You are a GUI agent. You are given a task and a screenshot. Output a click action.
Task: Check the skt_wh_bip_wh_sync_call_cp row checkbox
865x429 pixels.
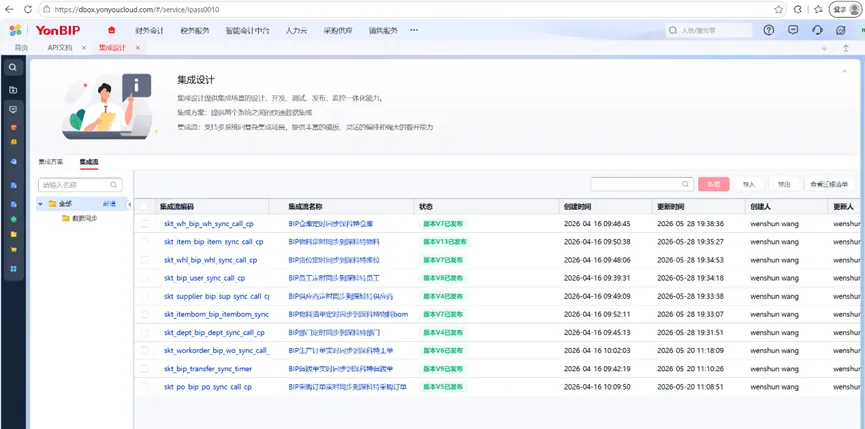pyautogui.click(x=145, y=224)
